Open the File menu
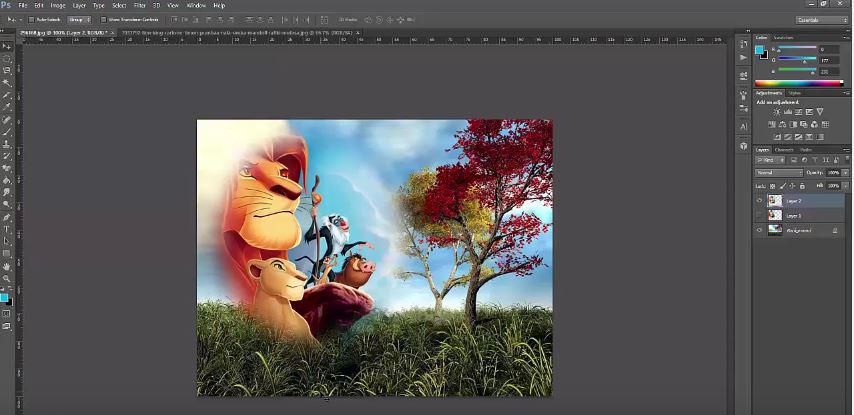 click(x=23, y=5)
